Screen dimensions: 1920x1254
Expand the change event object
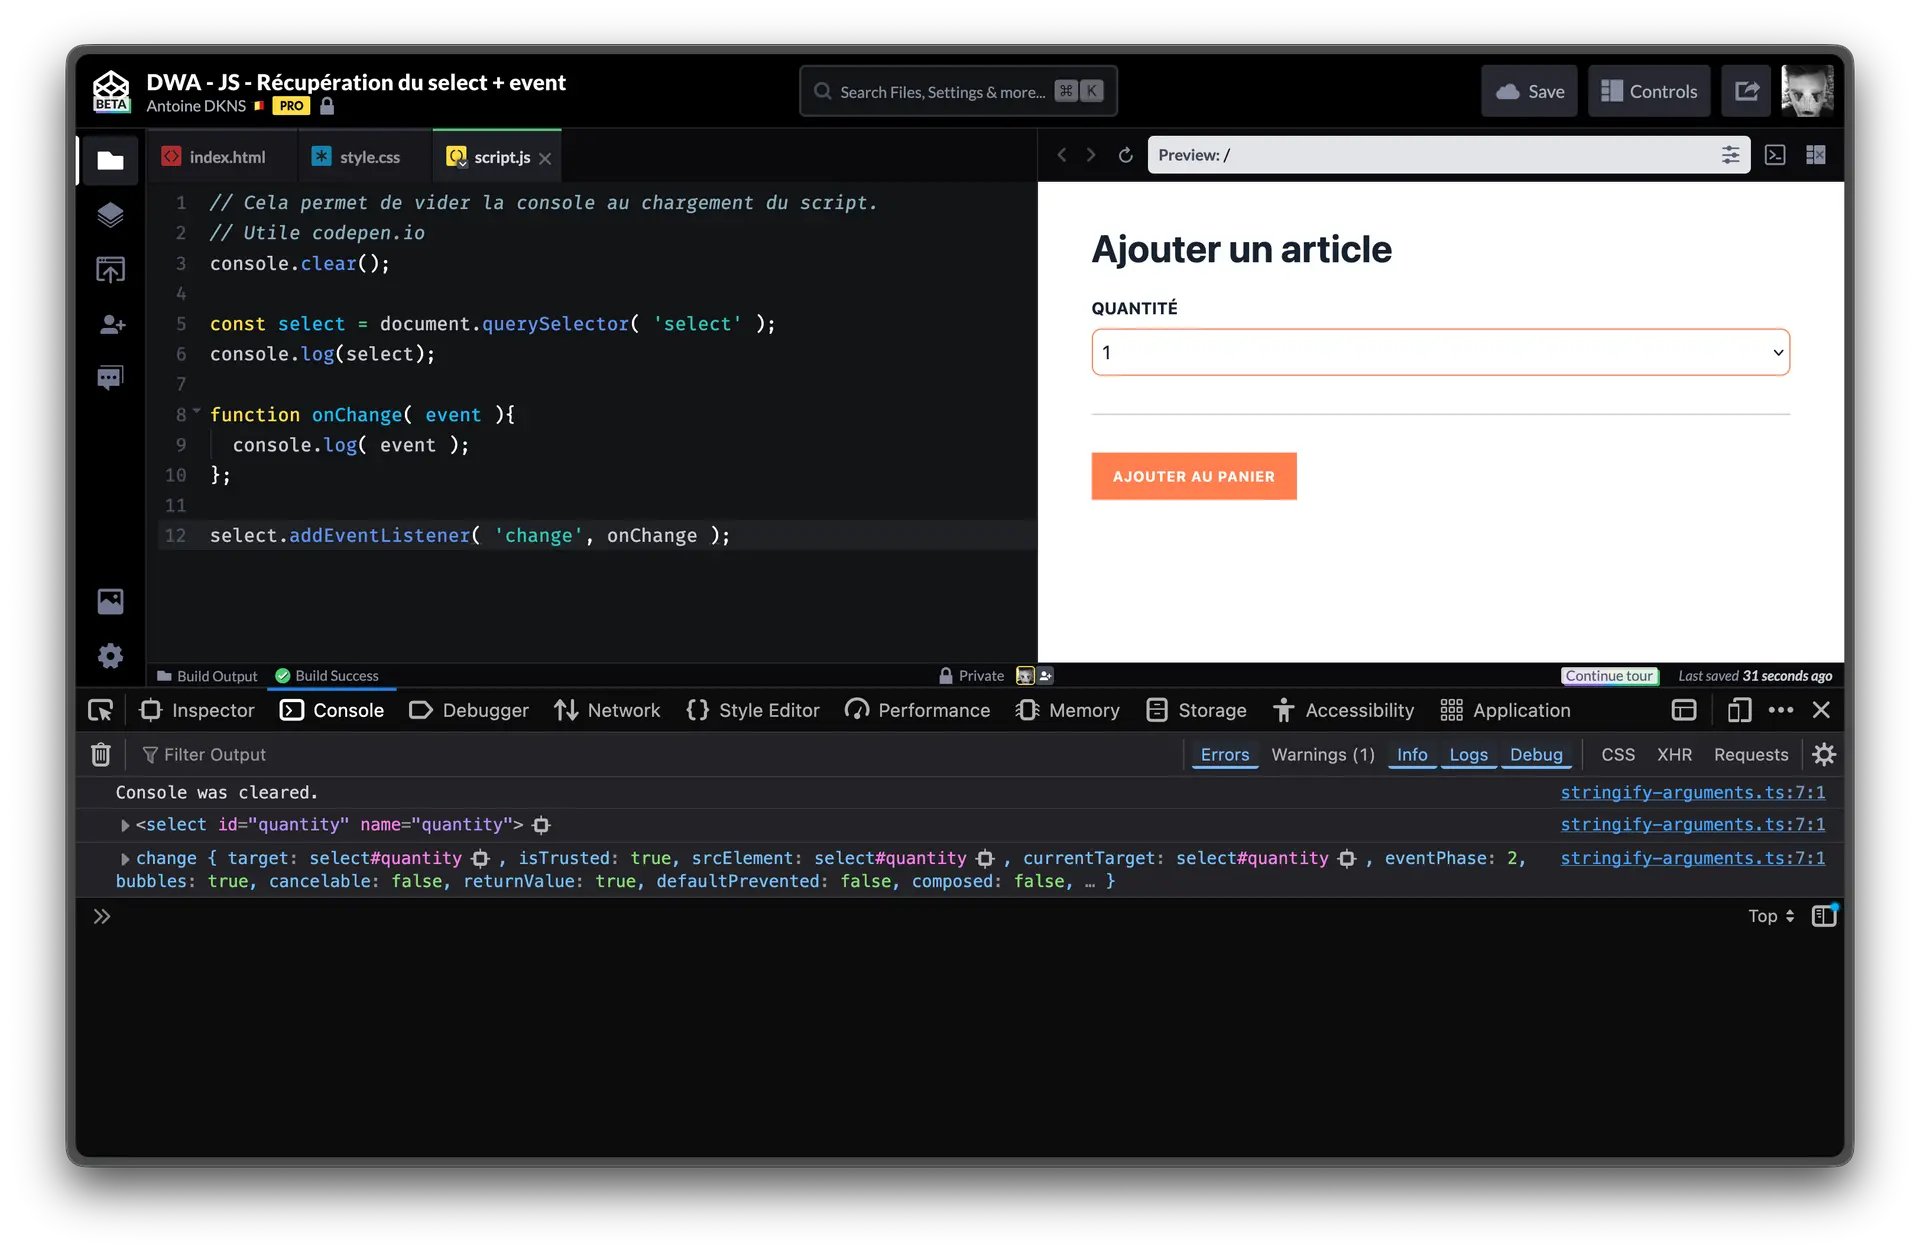click(x=125, y=859)
